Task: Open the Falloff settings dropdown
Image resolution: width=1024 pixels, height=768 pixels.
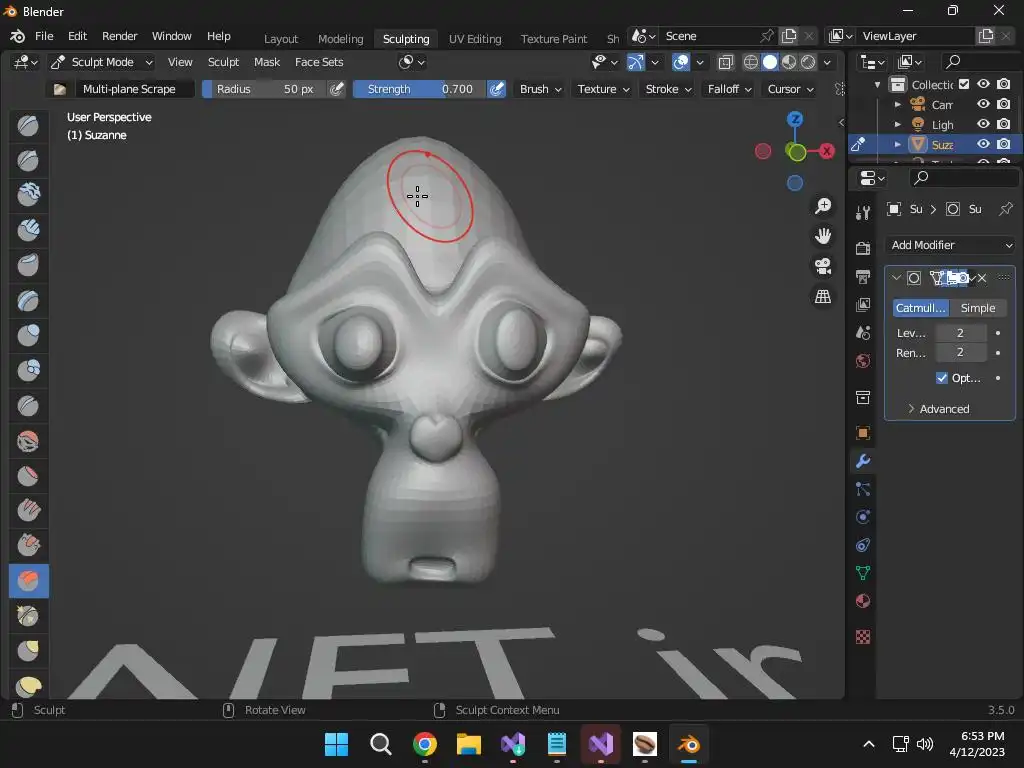Action: tap(729, 89)
